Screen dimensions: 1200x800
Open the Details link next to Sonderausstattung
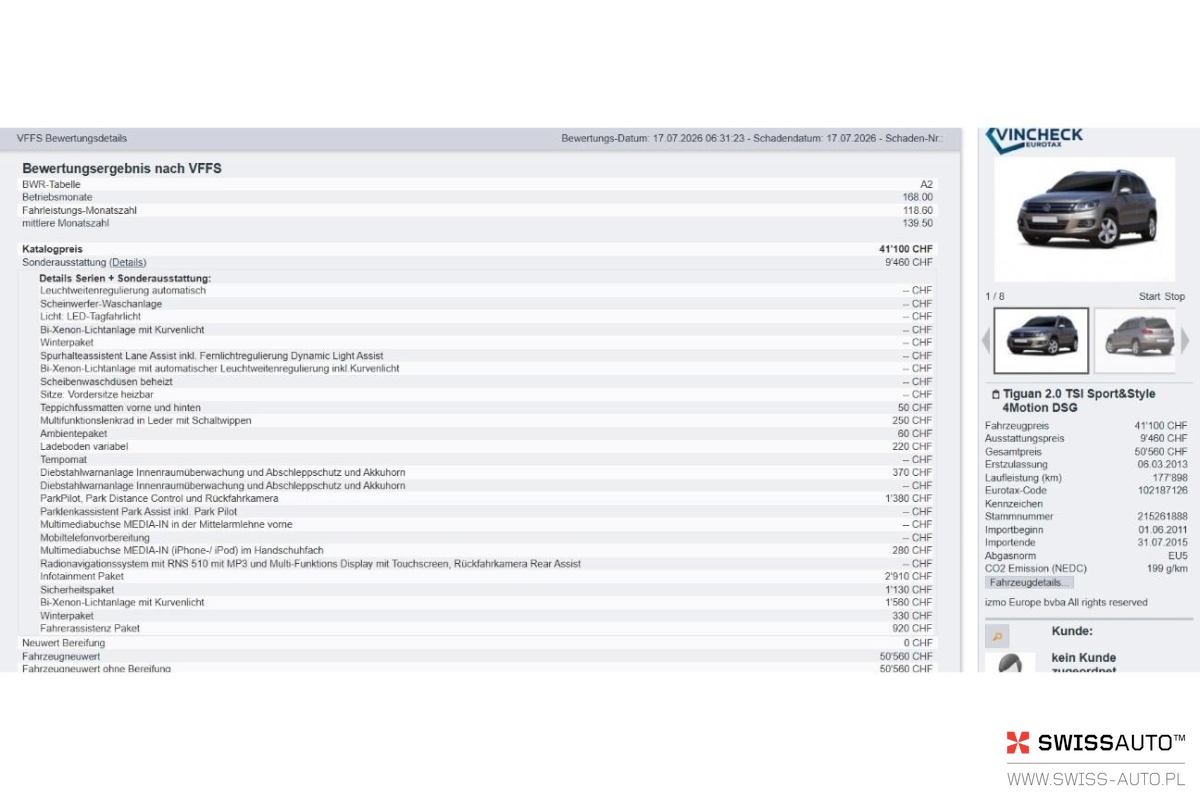point(128,262)
